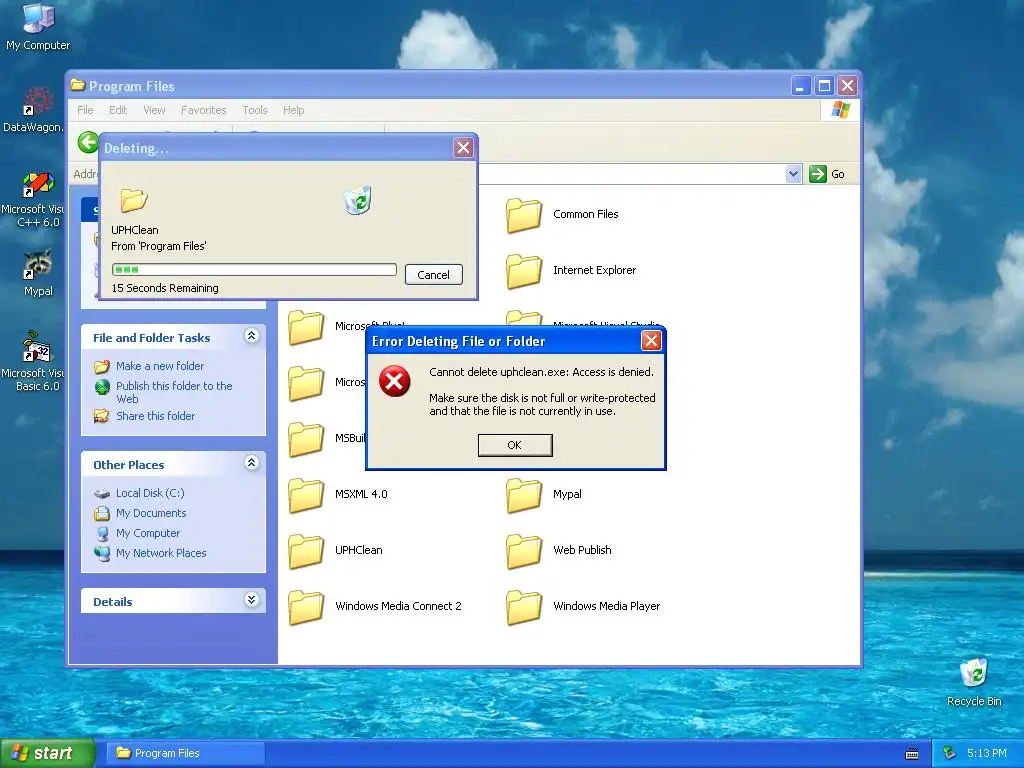The height and width of the screenshot is (768, 1024).
Task: Open Microsoft Visual Basic 6.0 desktop icon
Action: point(33,361)
